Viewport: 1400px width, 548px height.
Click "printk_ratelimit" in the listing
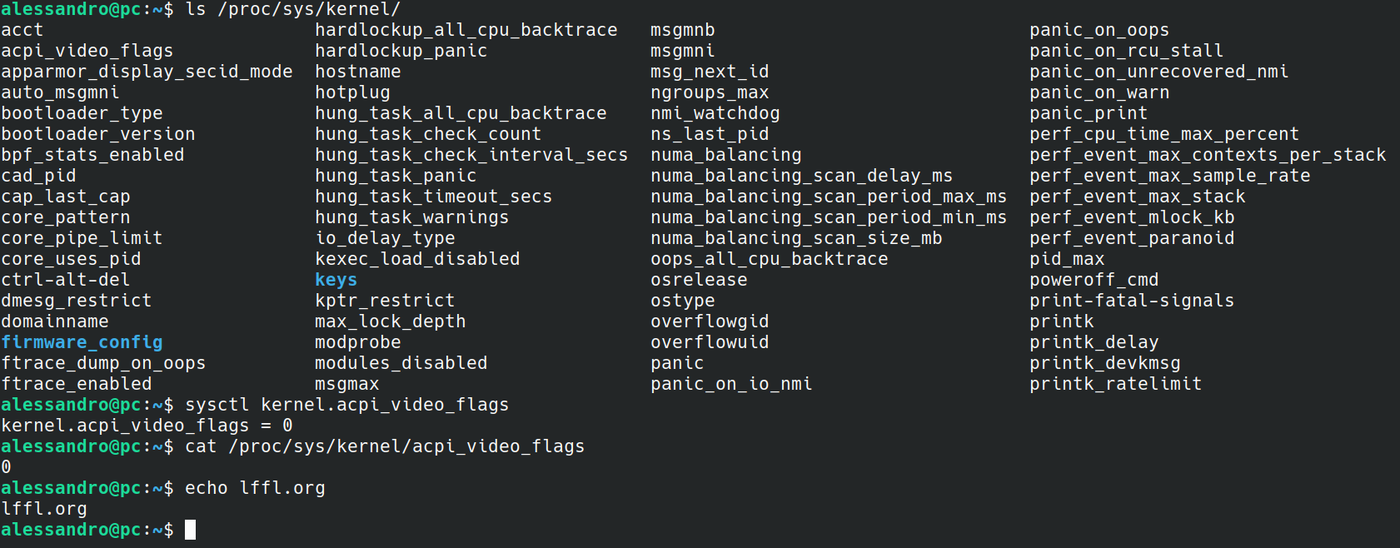pos(1115,384)
